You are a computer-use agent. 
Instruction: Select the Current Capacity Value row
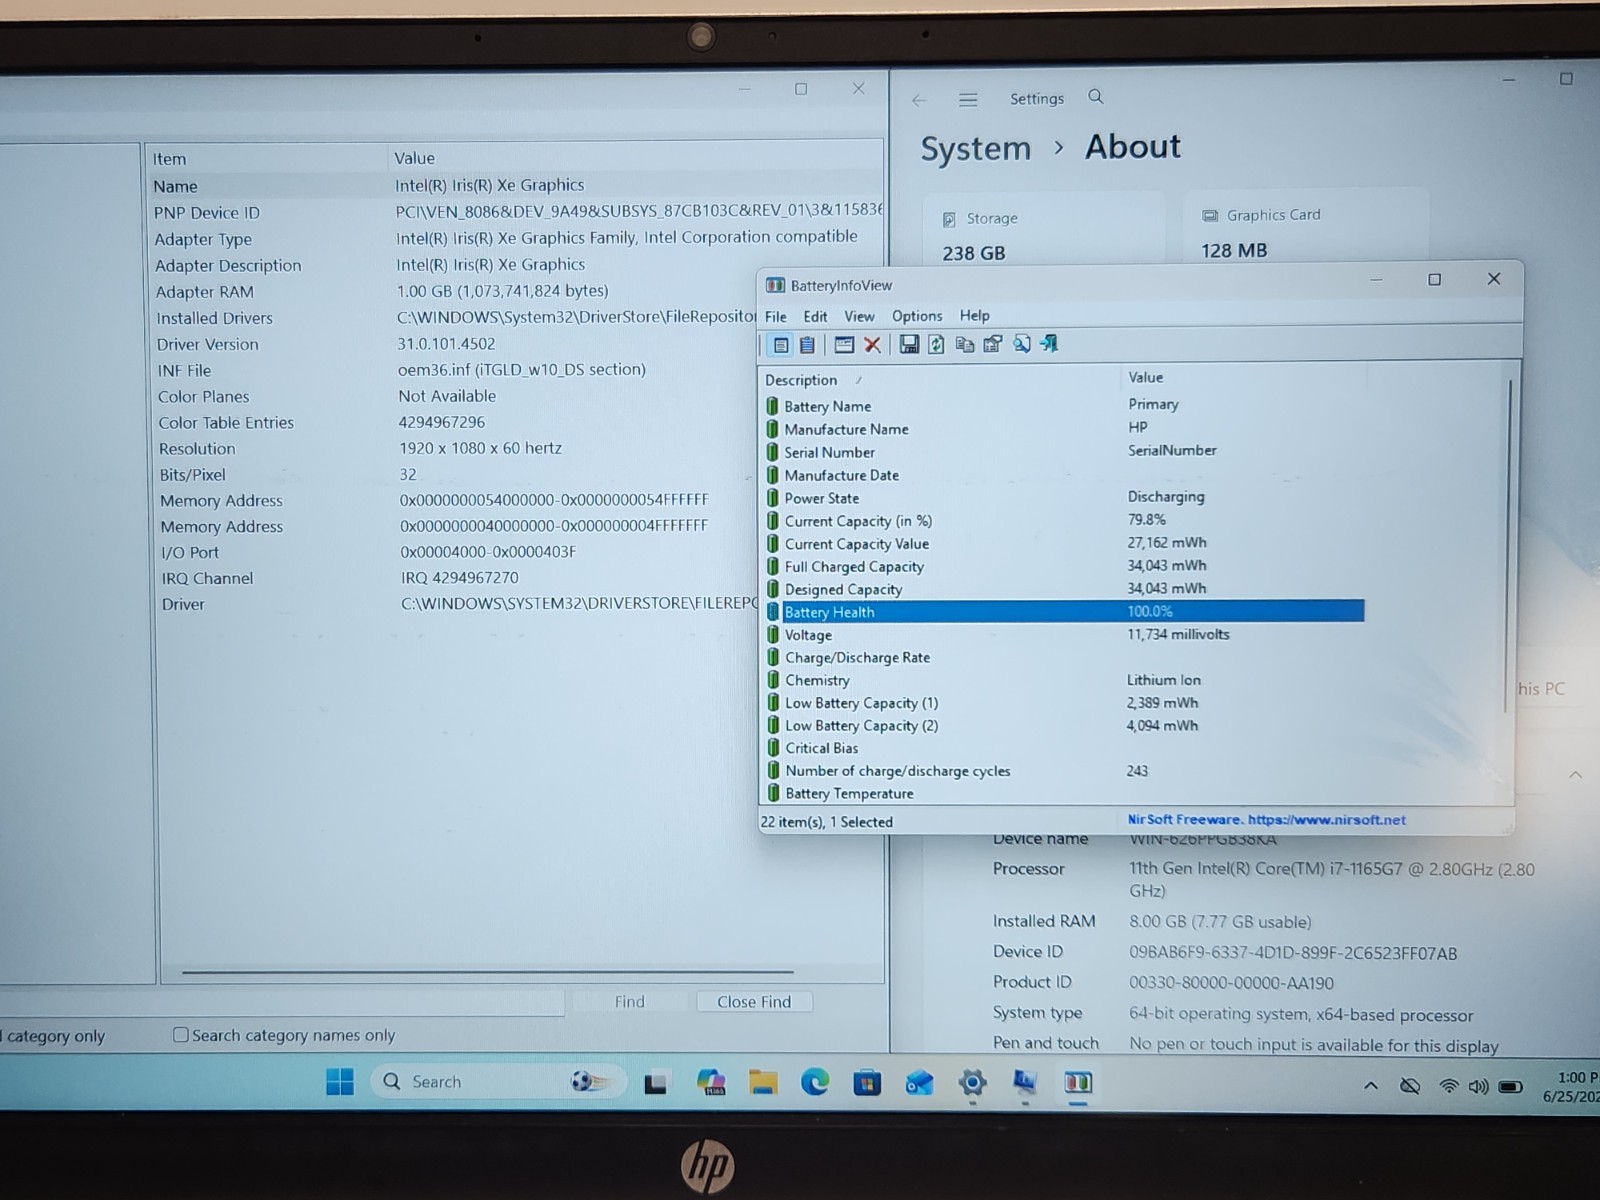1063,544
